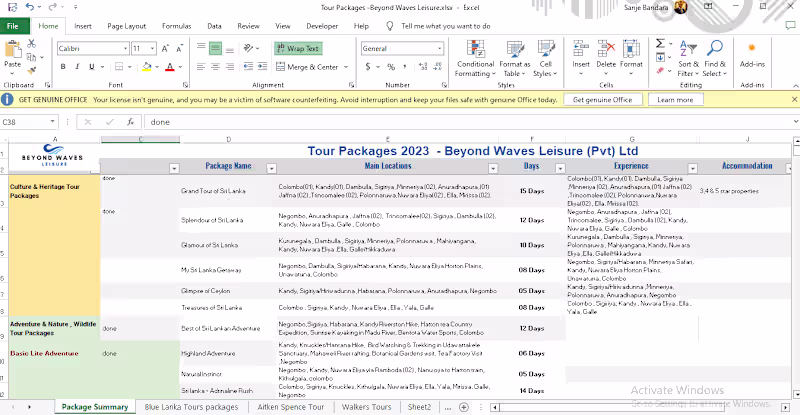Decrease font size with small A icon
This screenshot has width=800, height=415.
click(180, 48)
